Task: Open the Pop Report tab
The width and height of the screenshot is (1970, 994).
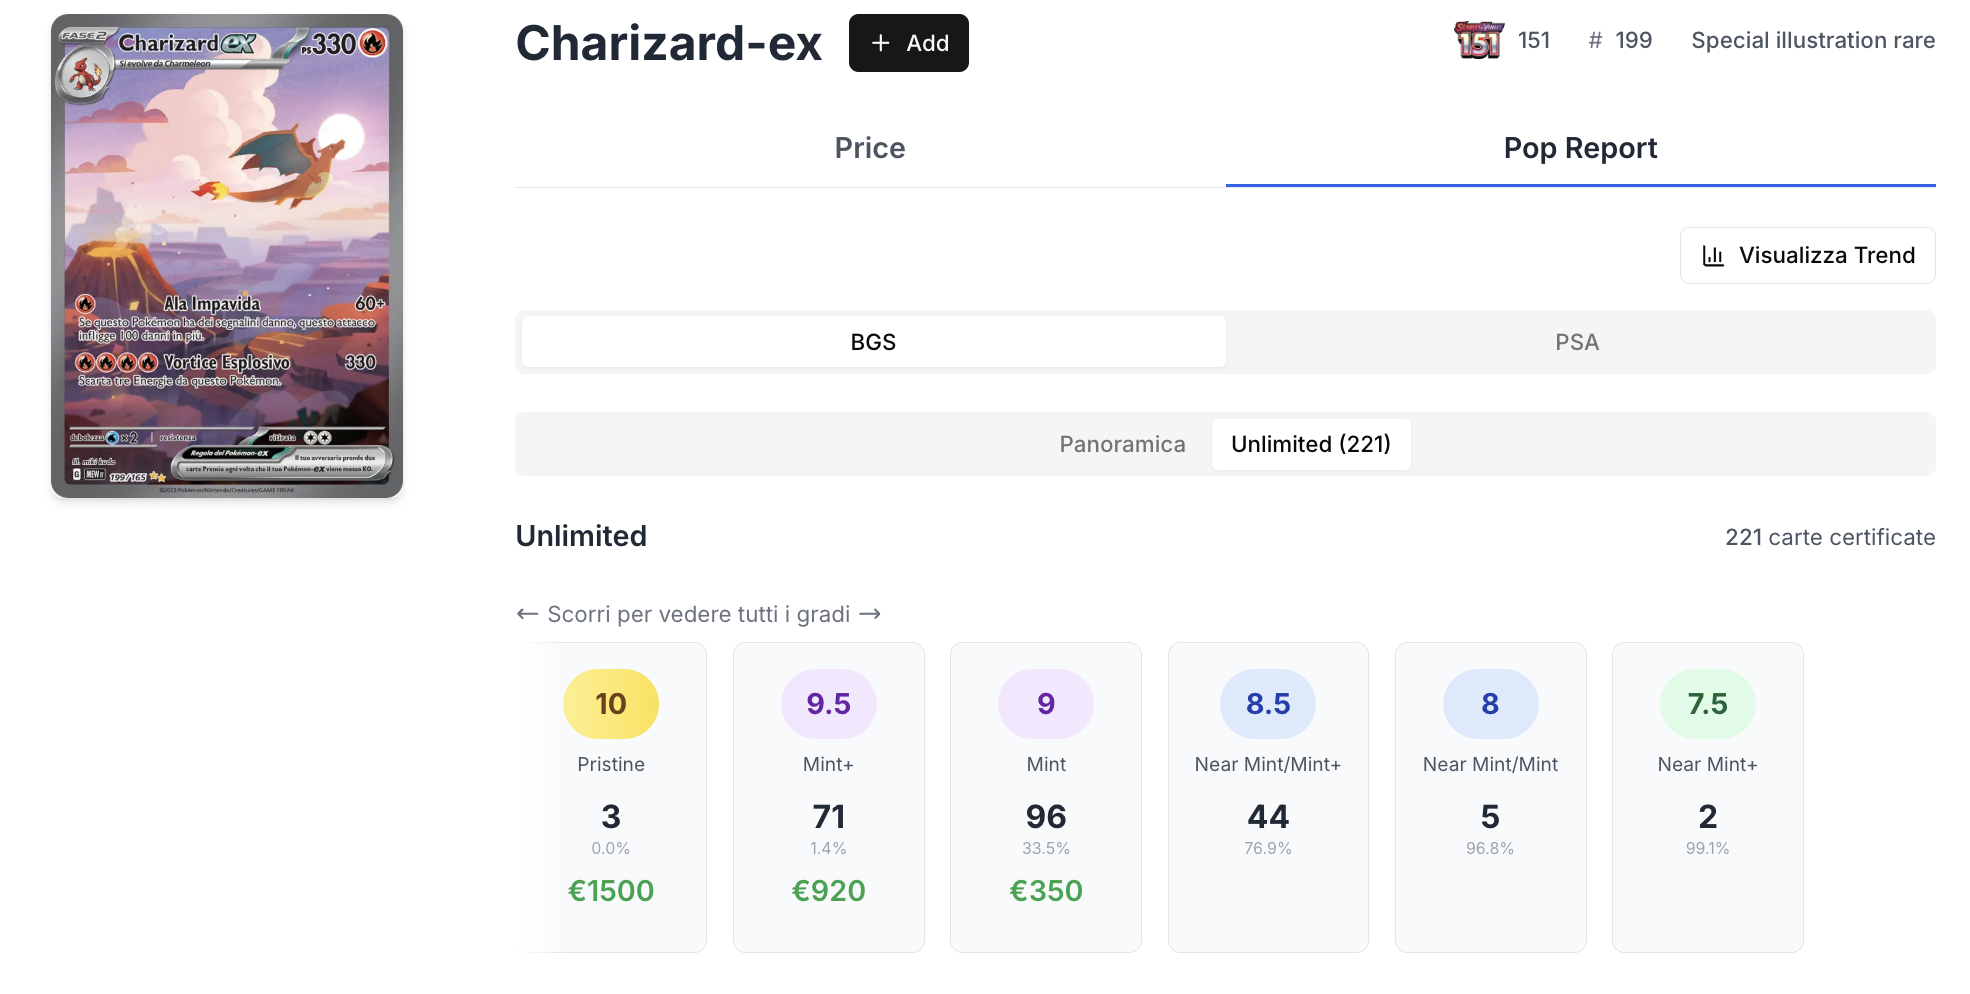Action: pyautogui.click(x=1579, y=148)
